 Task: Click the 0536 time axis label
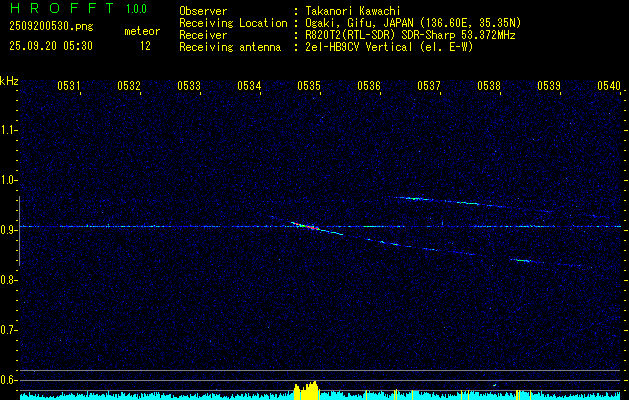point(369,85)
